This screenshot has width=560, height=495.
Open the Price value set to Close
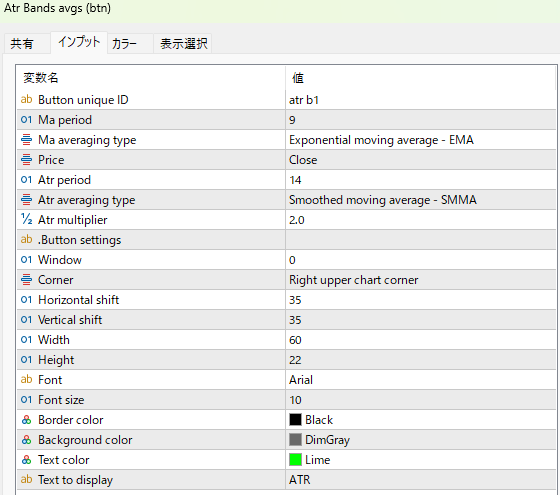(x=421, y=160)
